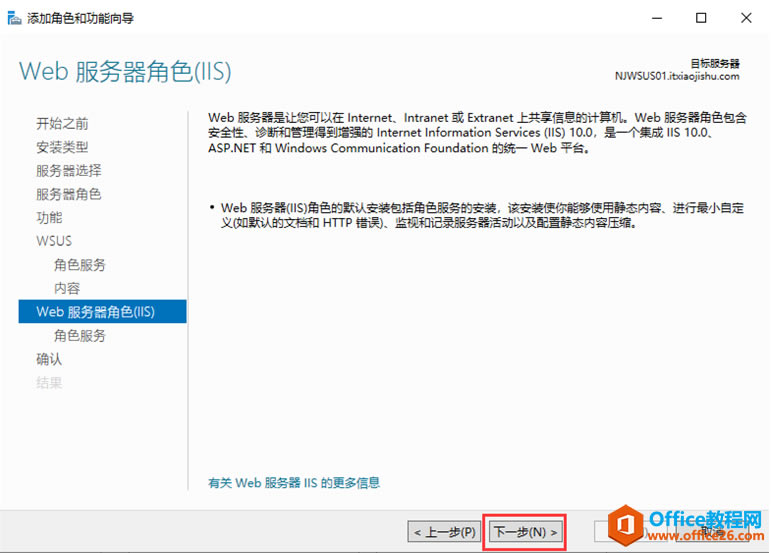Go to 开始之前 step
Image resolution: width=771 pixels, height=553 pixels.
click(x=62, y=123)
